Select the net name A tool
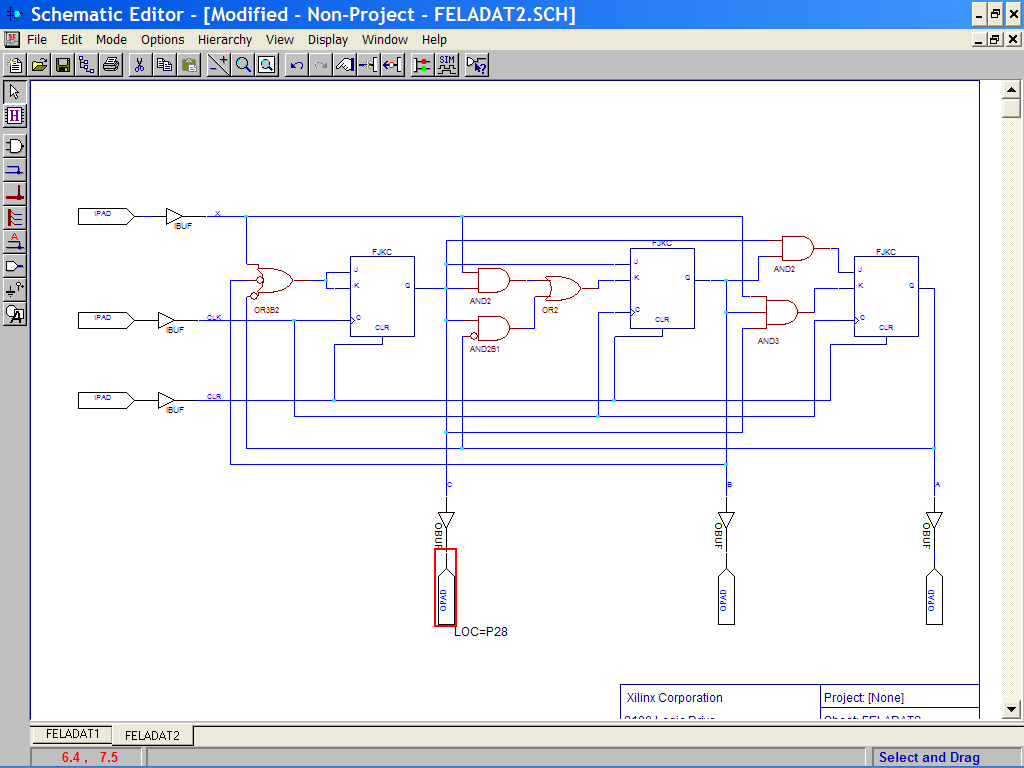Screen dimensions: 1024x768 [x=14, y=242]
